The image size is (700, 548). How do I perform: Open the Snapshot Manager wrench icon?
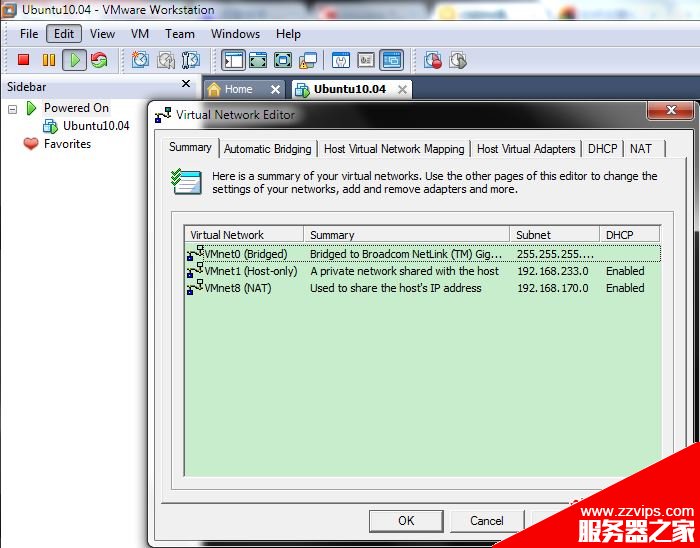pyautogui.click(x=191, y=60)
